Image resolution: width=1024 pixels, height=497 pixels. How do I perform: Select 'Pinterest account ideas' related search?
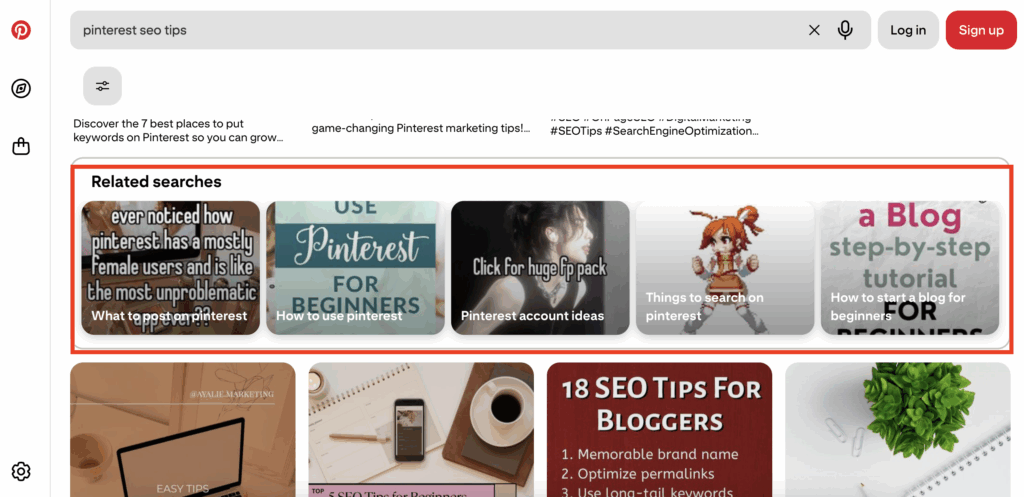tap(540, 268)
